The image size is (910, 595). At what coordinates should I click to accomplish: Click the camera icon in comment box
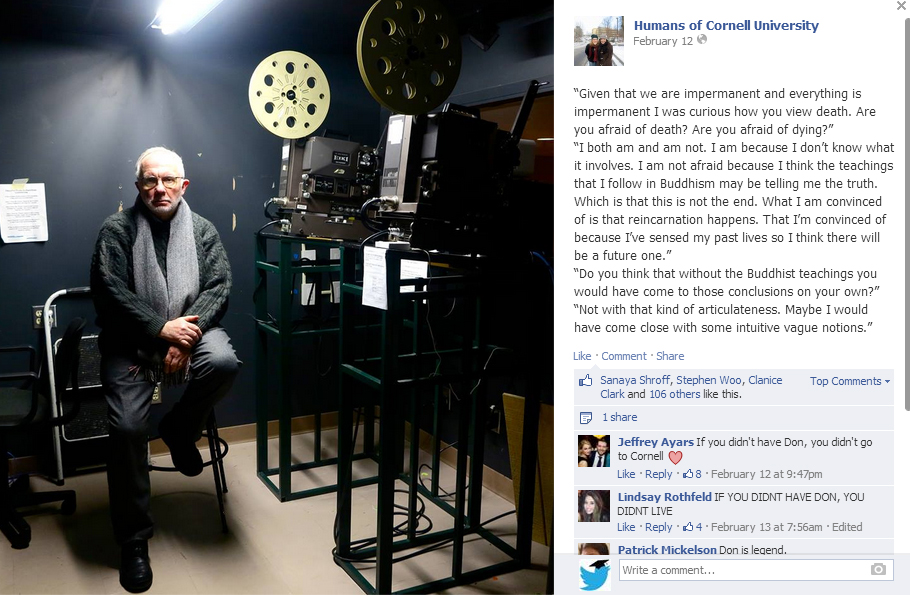click(x=878, y=569)
